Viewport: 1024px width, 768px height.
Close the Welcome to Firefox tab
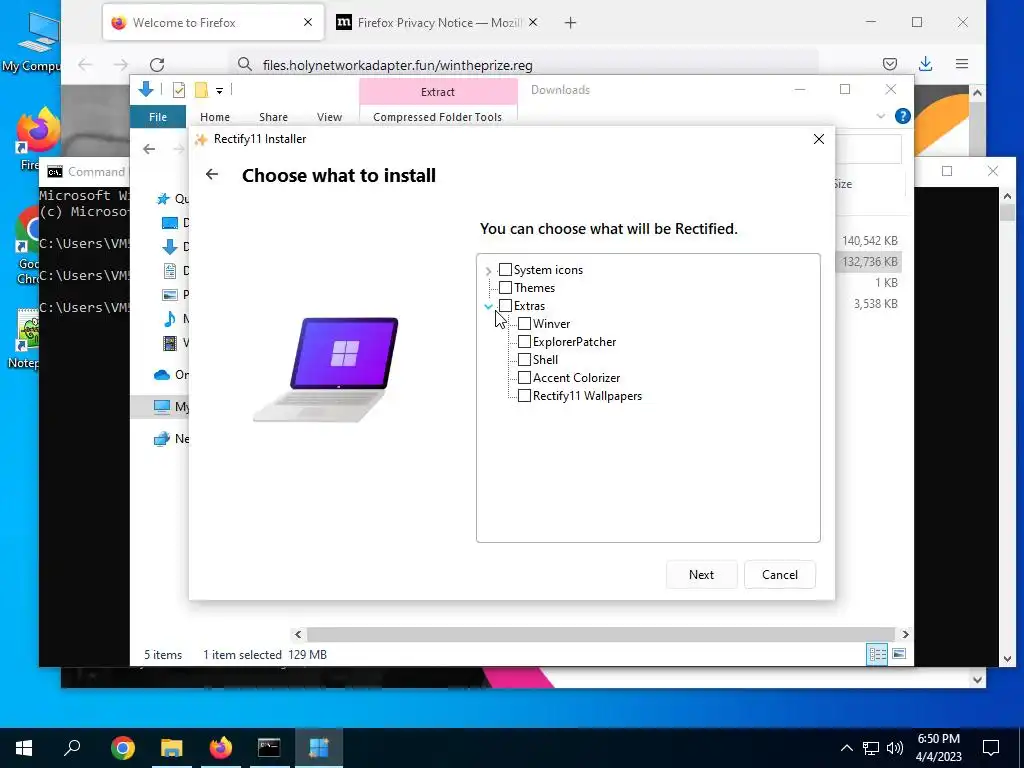click(308, 23)
